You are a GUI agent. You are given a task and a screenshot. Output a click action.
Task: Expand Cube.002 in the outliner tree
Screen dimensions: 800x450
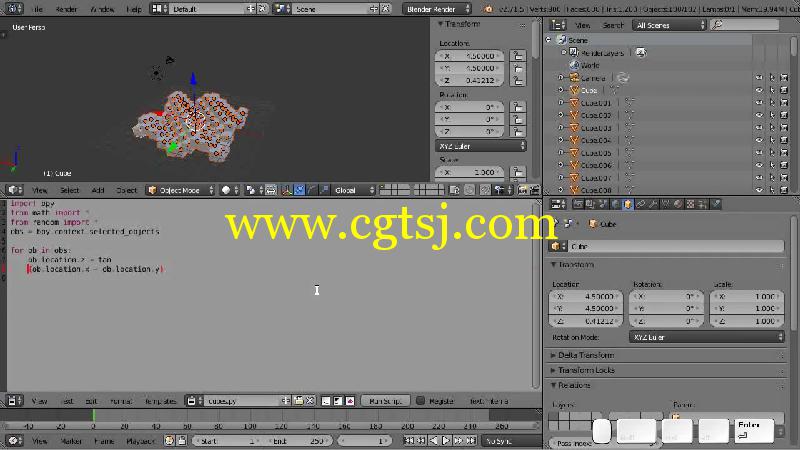pyautogui.click(x=561, y=115)
